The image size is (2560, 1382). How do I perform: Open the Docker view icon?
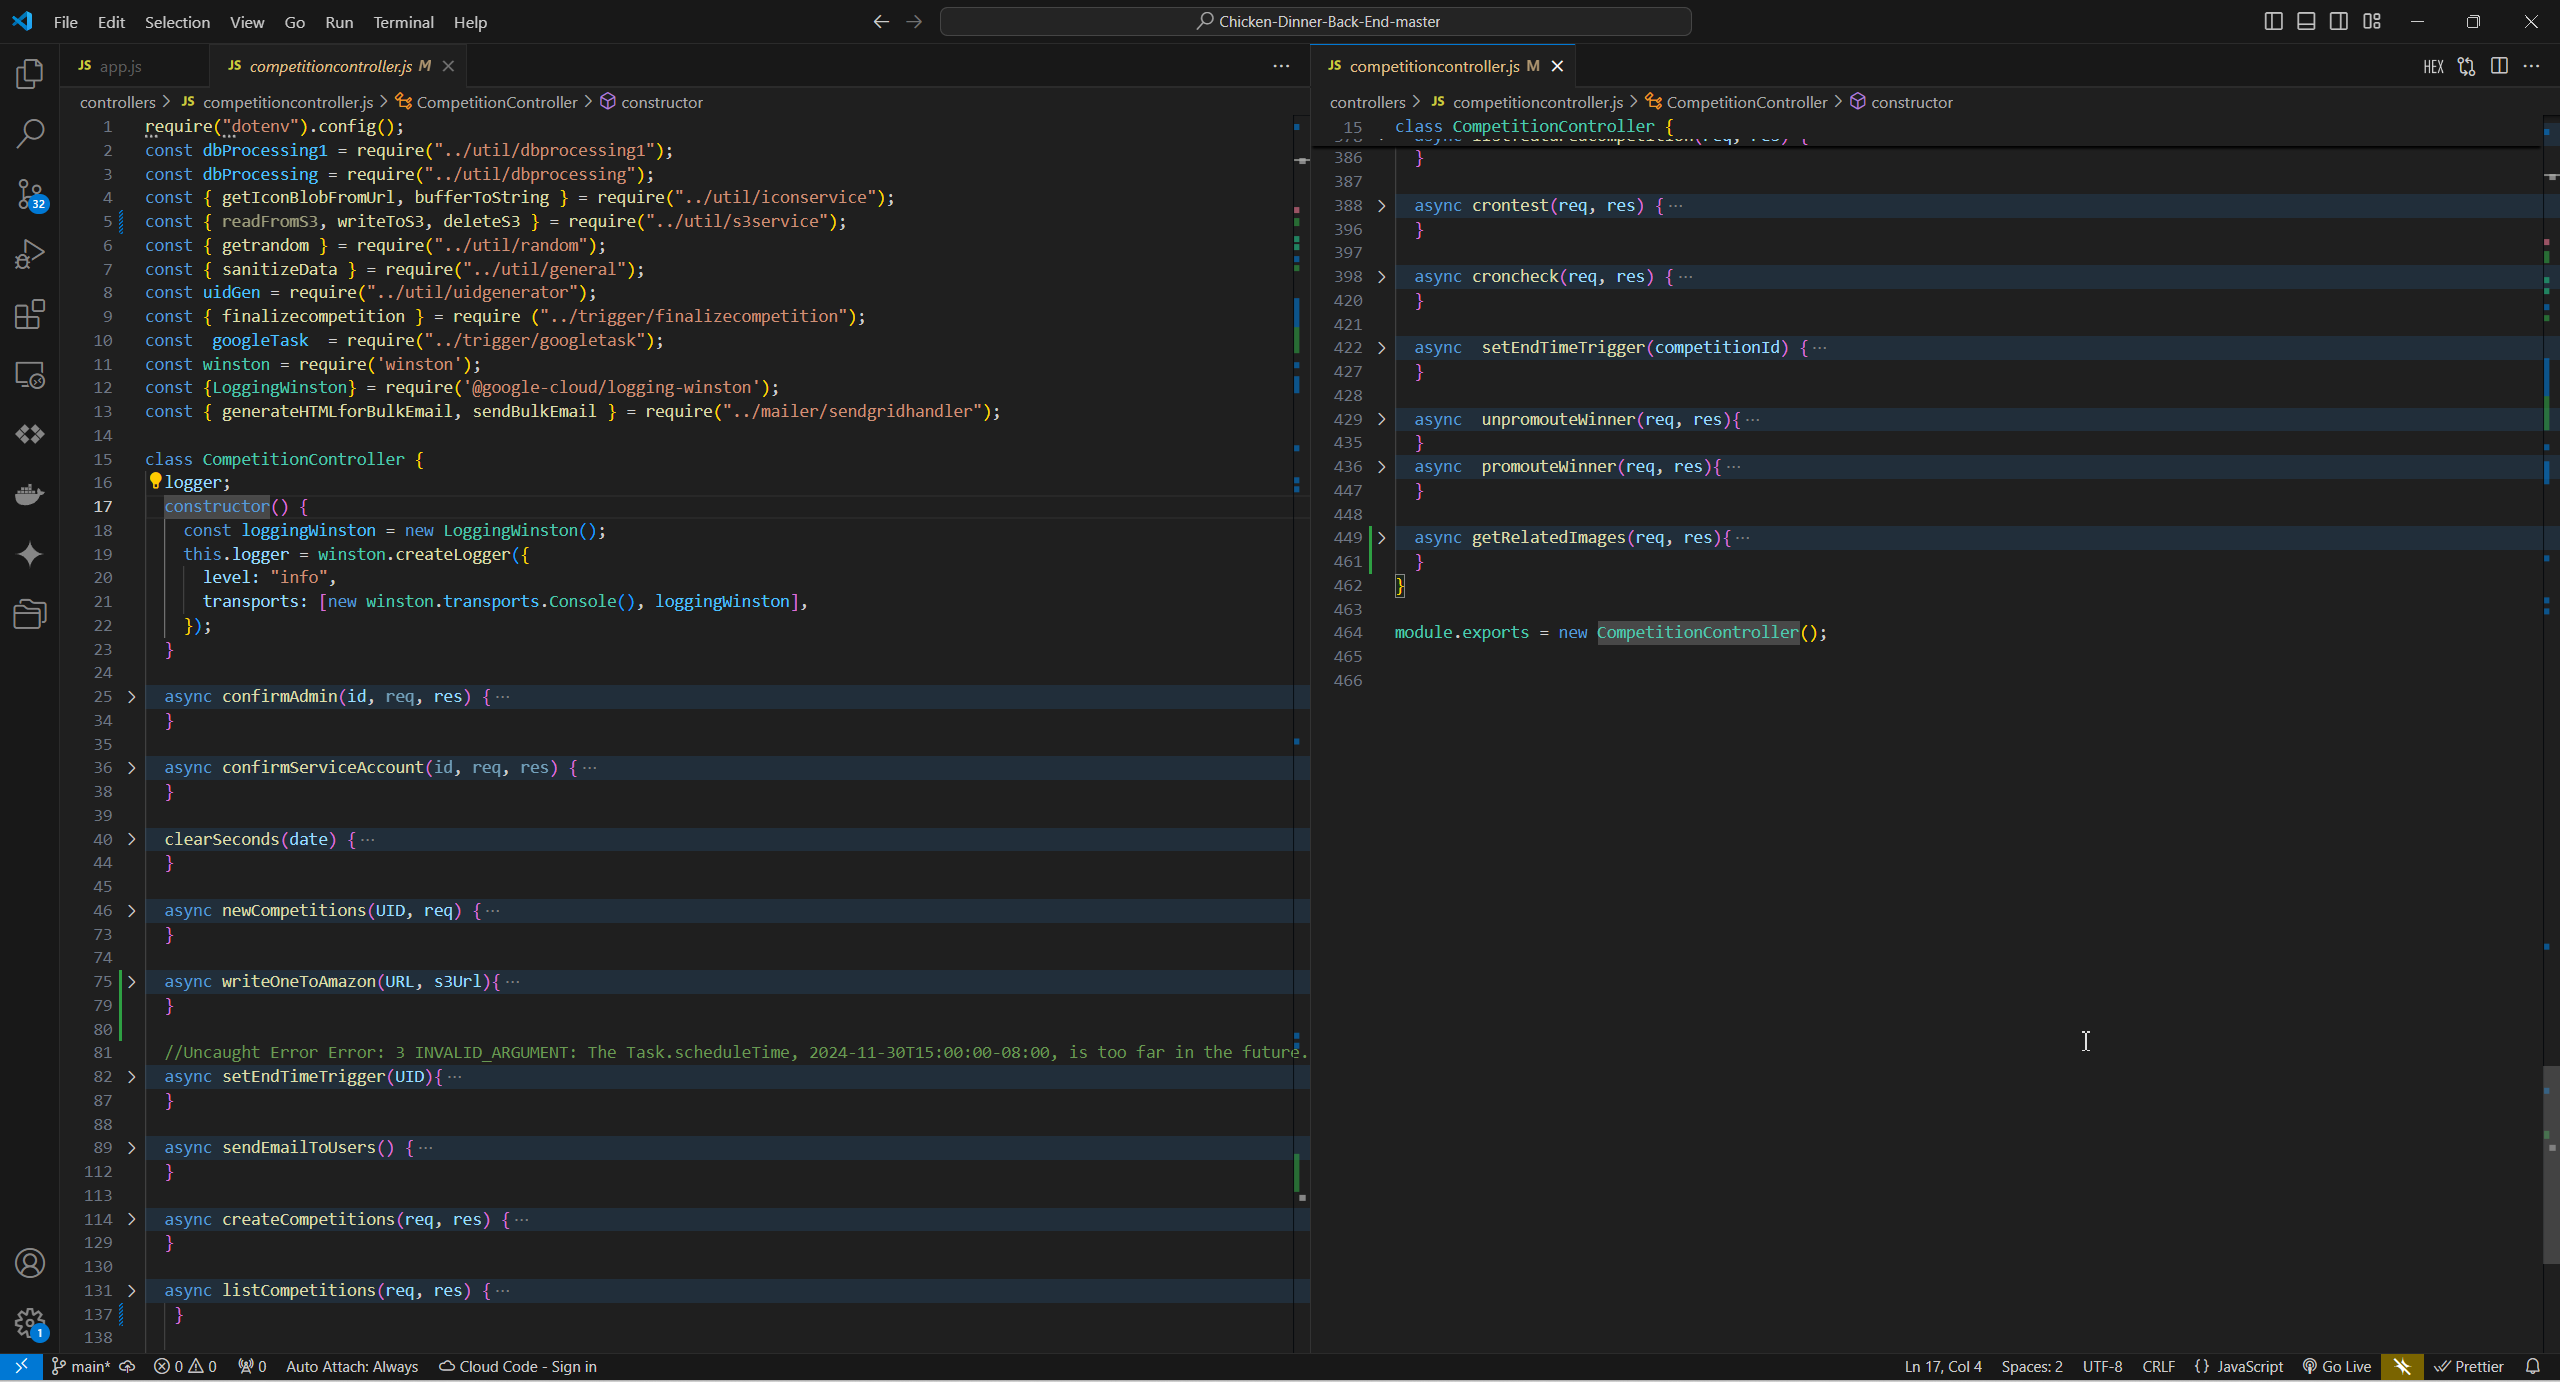point(30,494)
